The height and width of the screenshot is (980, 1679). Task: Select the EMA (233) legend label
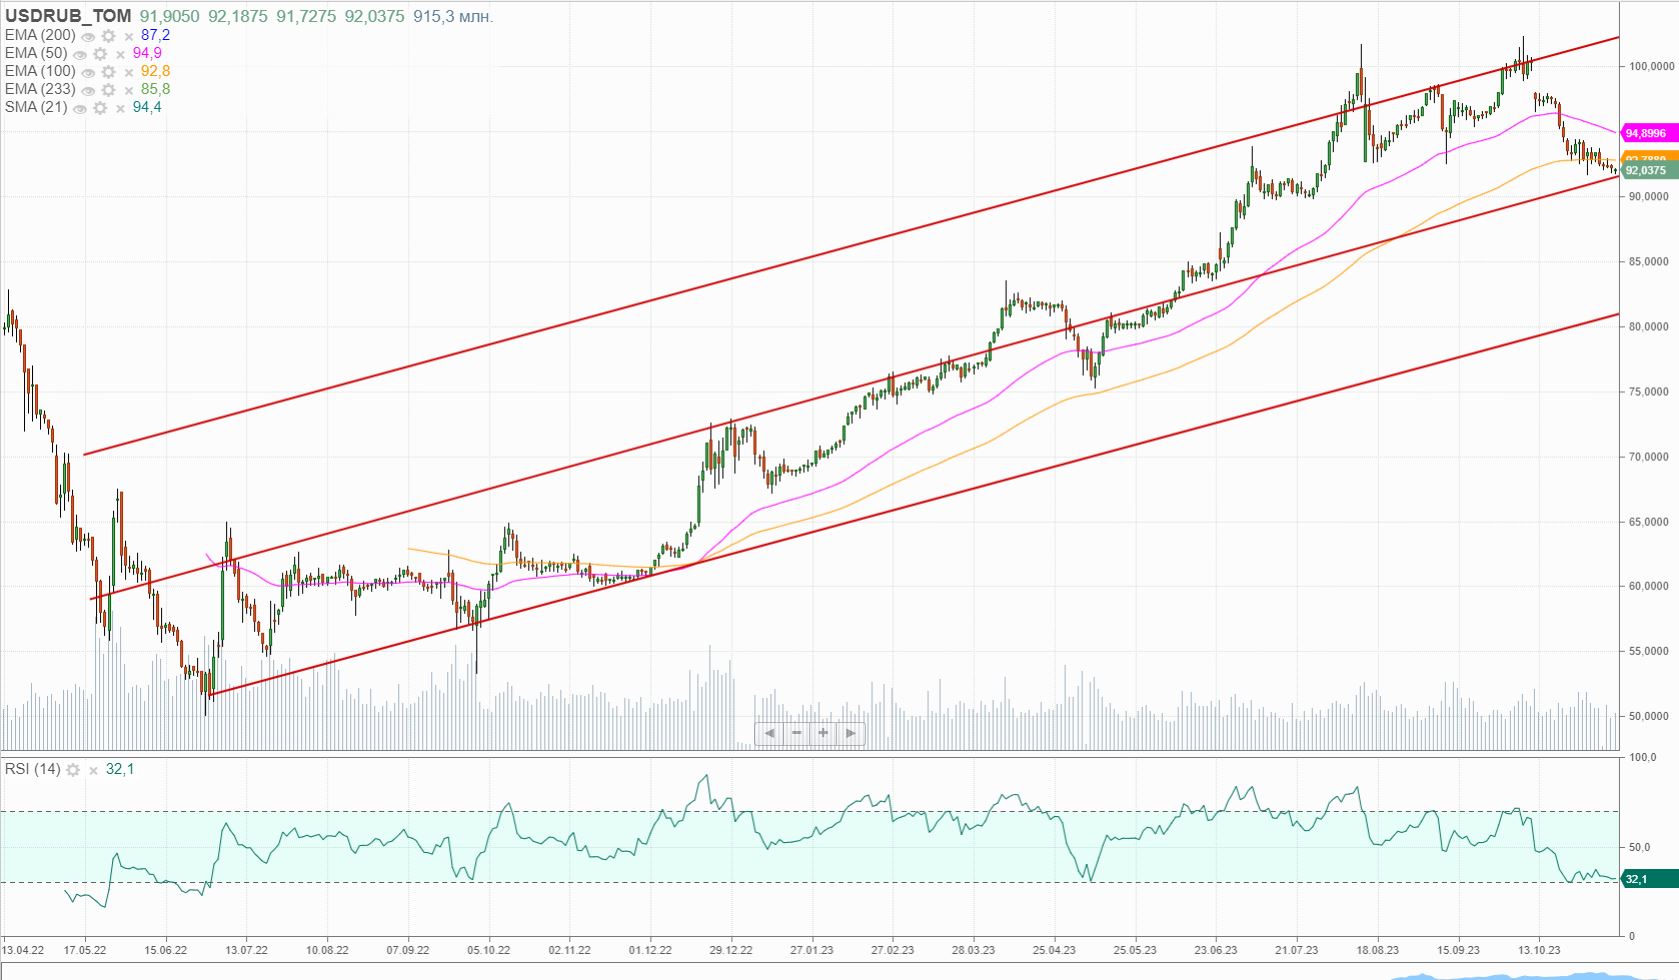[40, 89]
